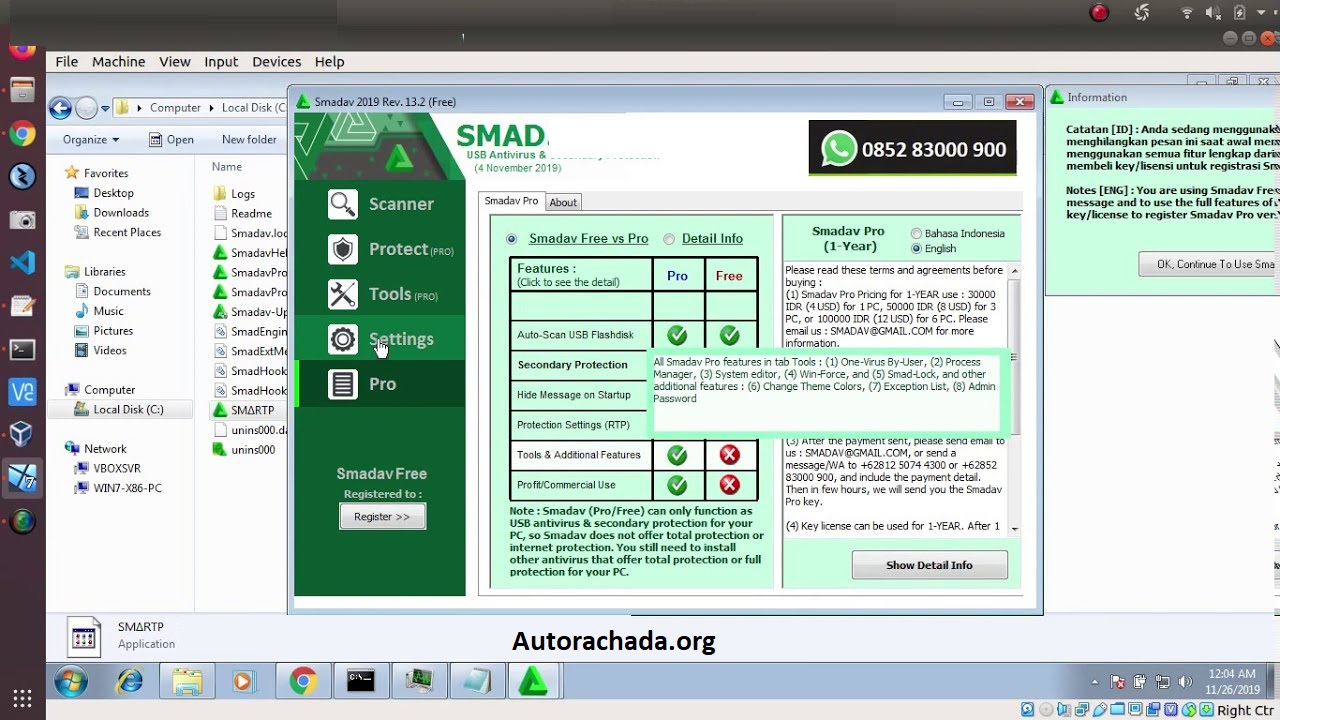Click the WhatsApp phone number banner
The image size is (1341, 720).
pos(912,149)
